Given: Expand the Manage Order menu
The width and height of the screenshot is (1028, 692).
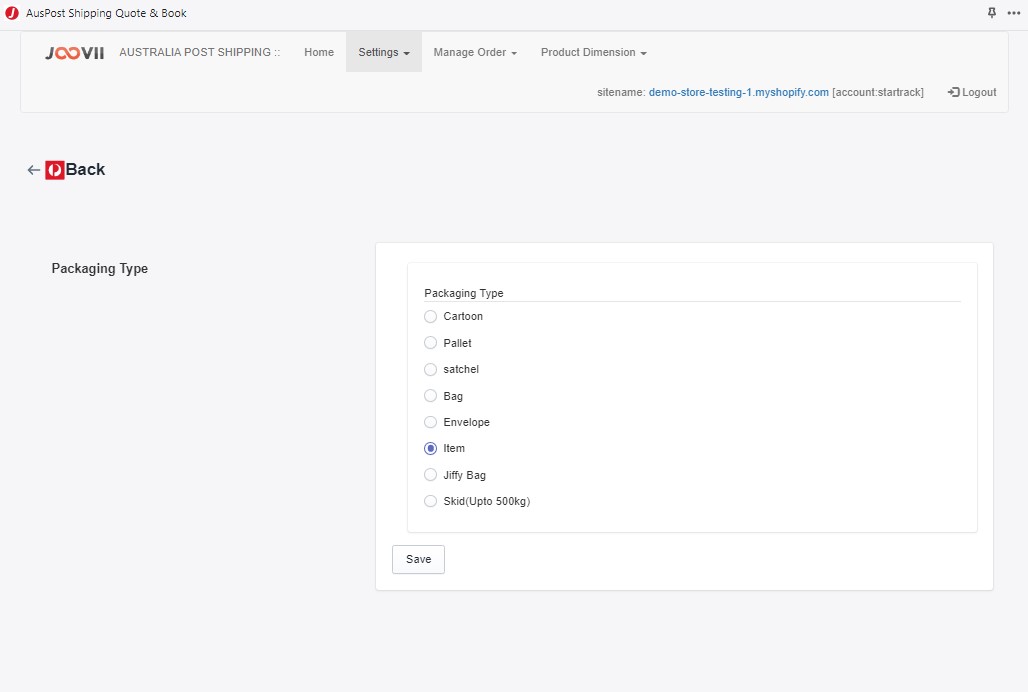Looking at the screenshot, I should 475,52.
